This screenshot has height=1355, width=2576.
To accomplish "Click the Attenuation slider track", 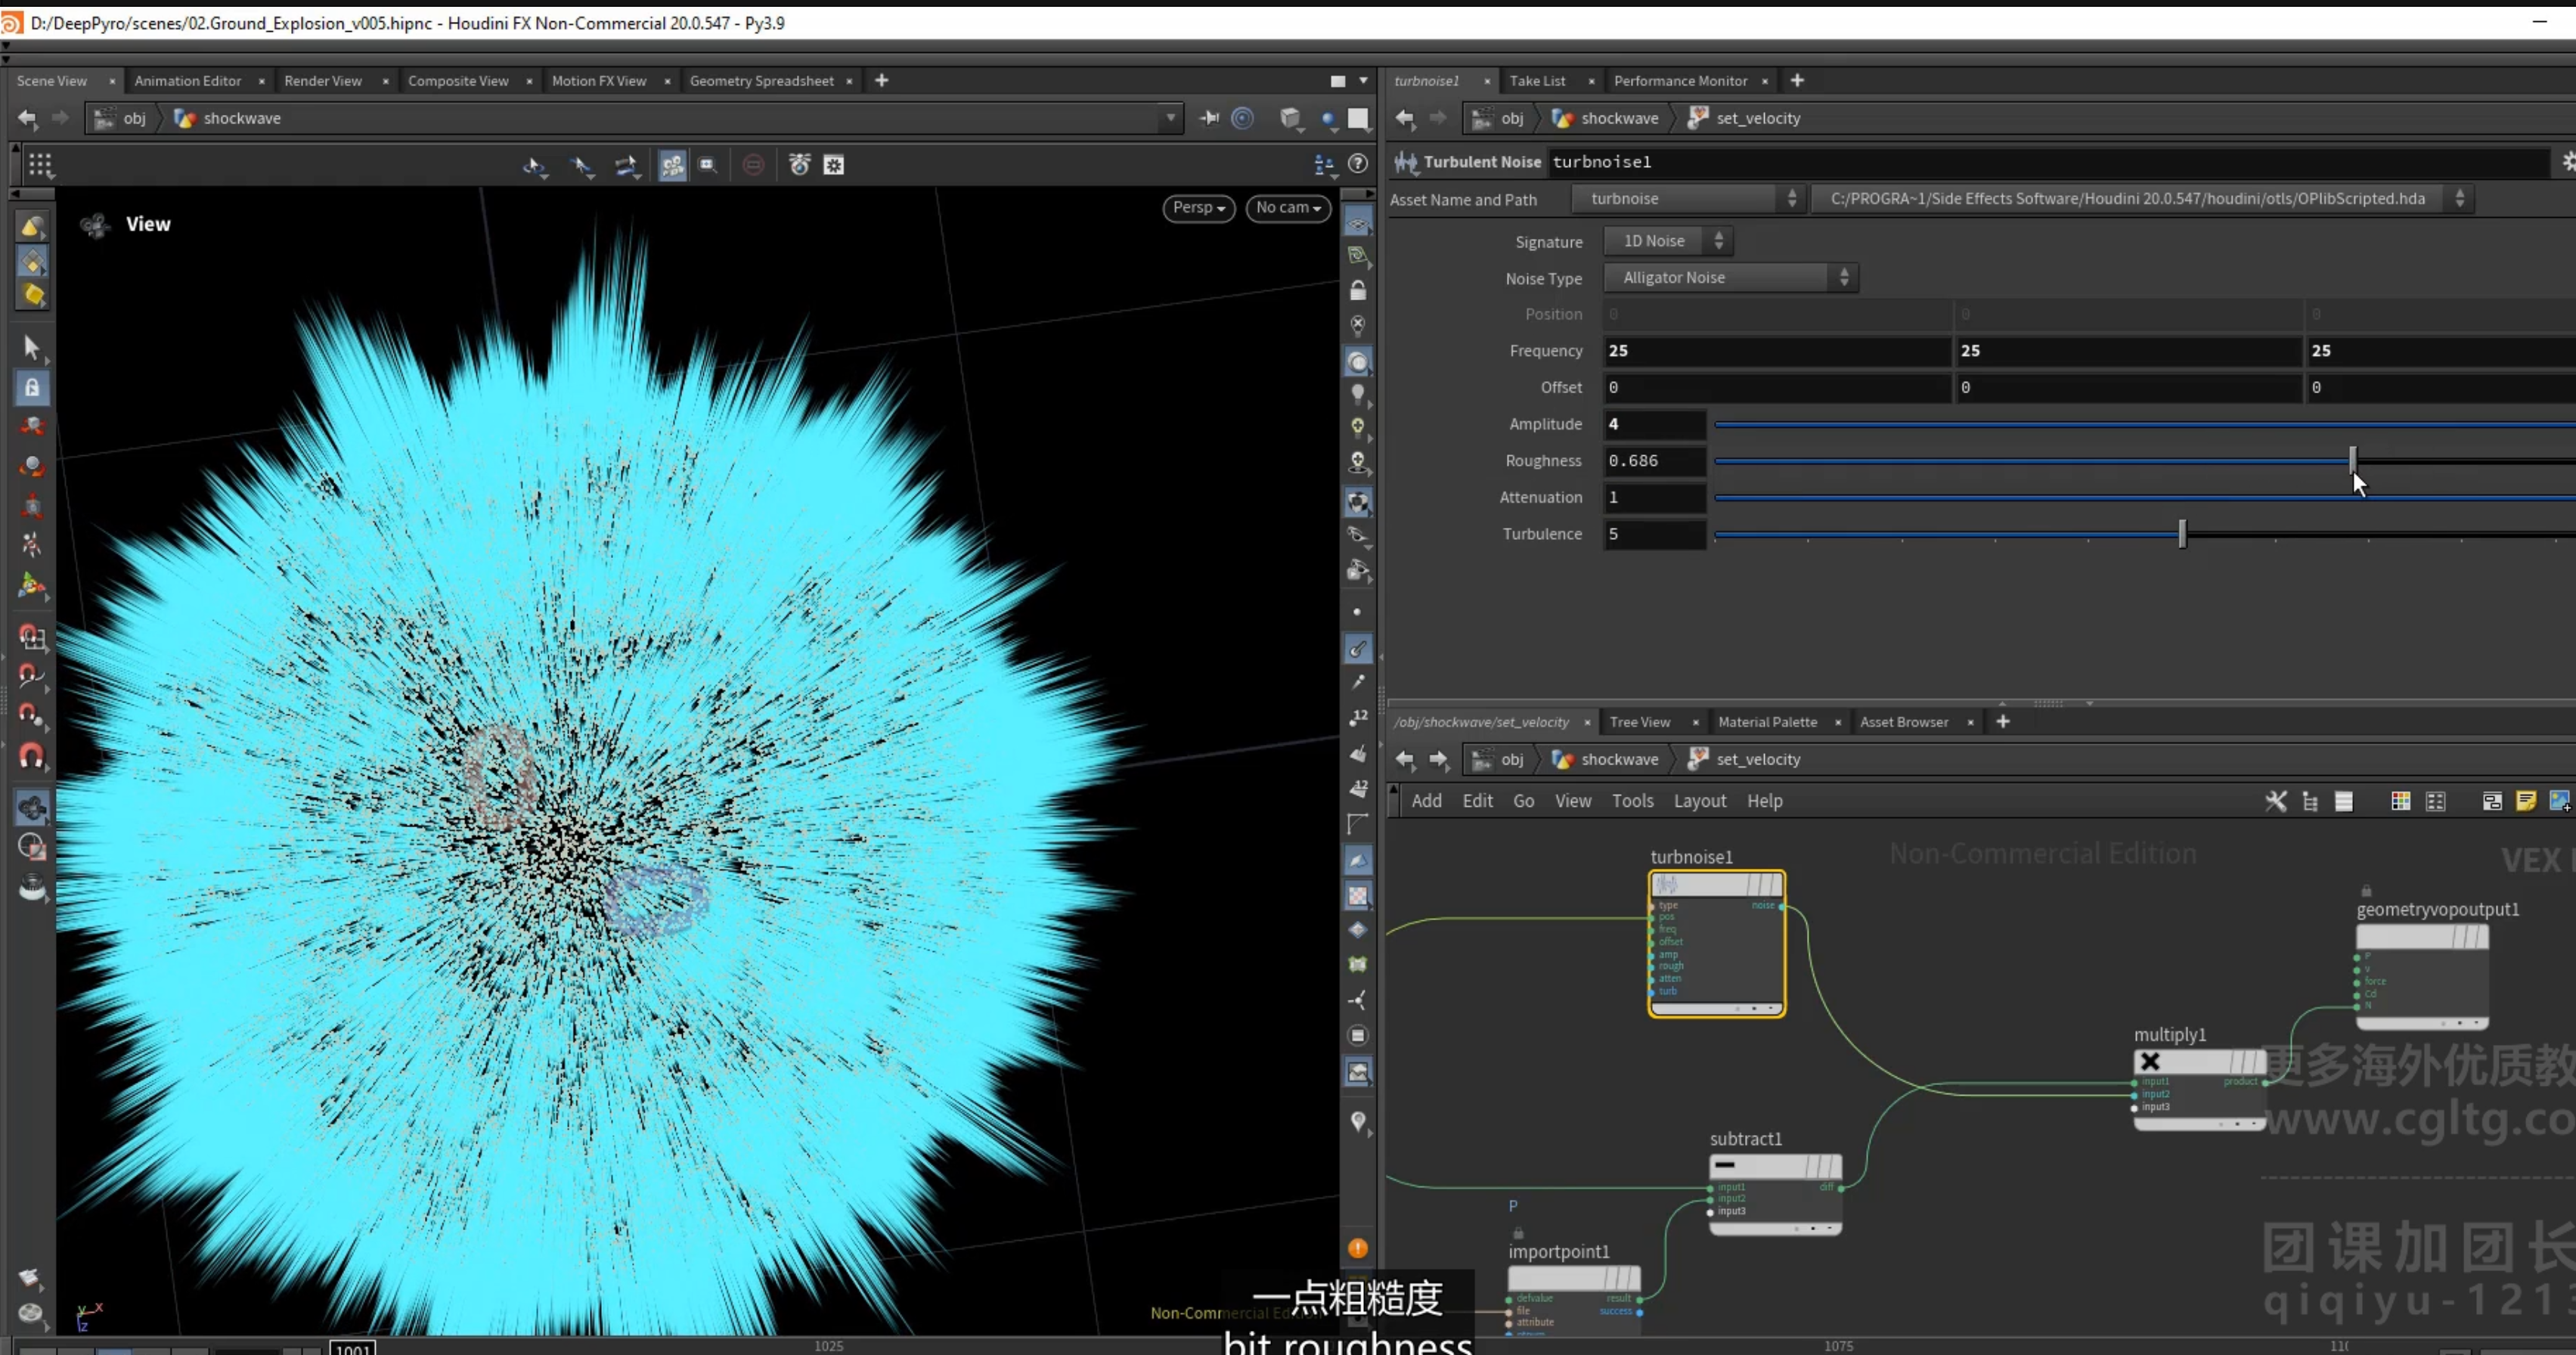I will coord(2144,497).
